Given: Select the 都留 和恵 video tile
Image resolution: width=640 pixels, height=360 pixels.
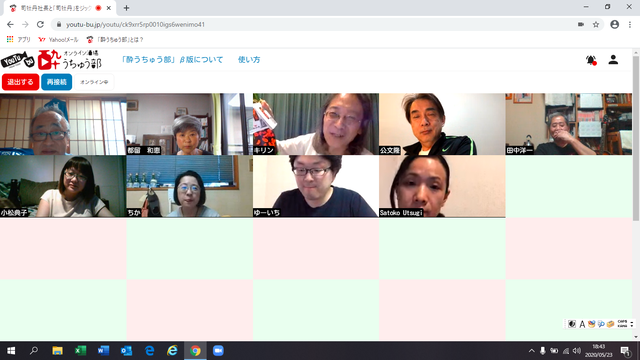Looking at the screenshot, I should tap(189, 124).
